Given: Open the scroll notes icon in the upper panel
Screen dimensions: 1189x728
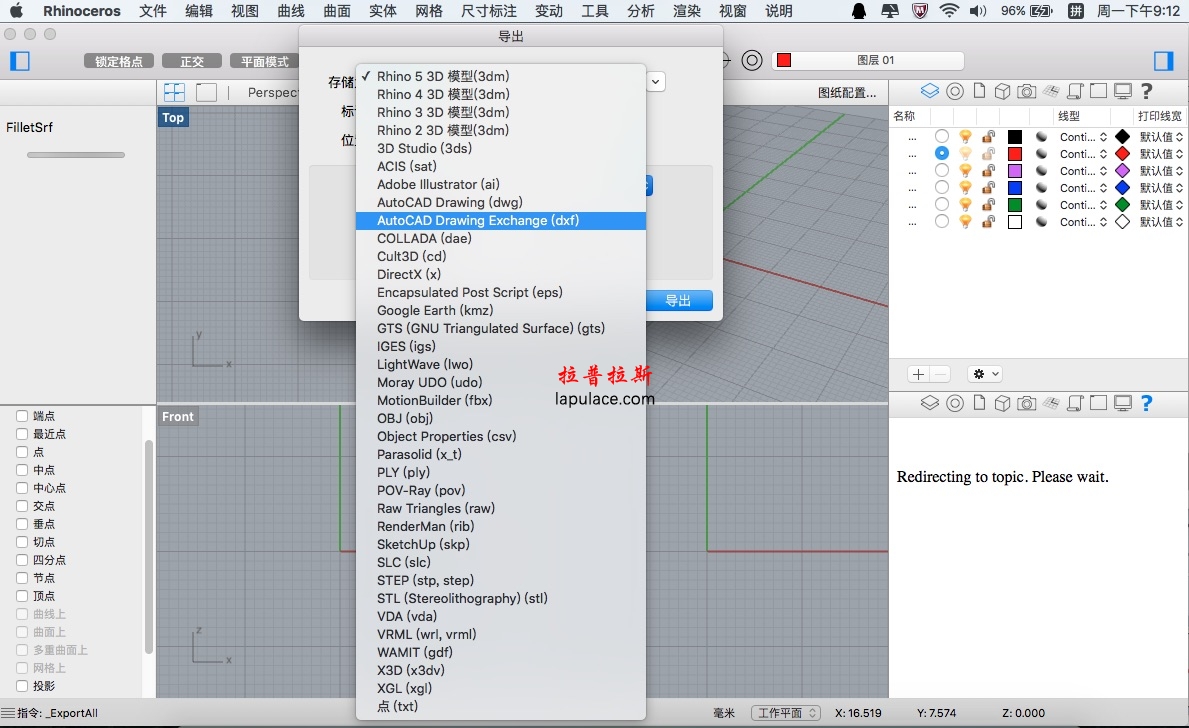Looking at the screenshot, I should coord(1074,91).
